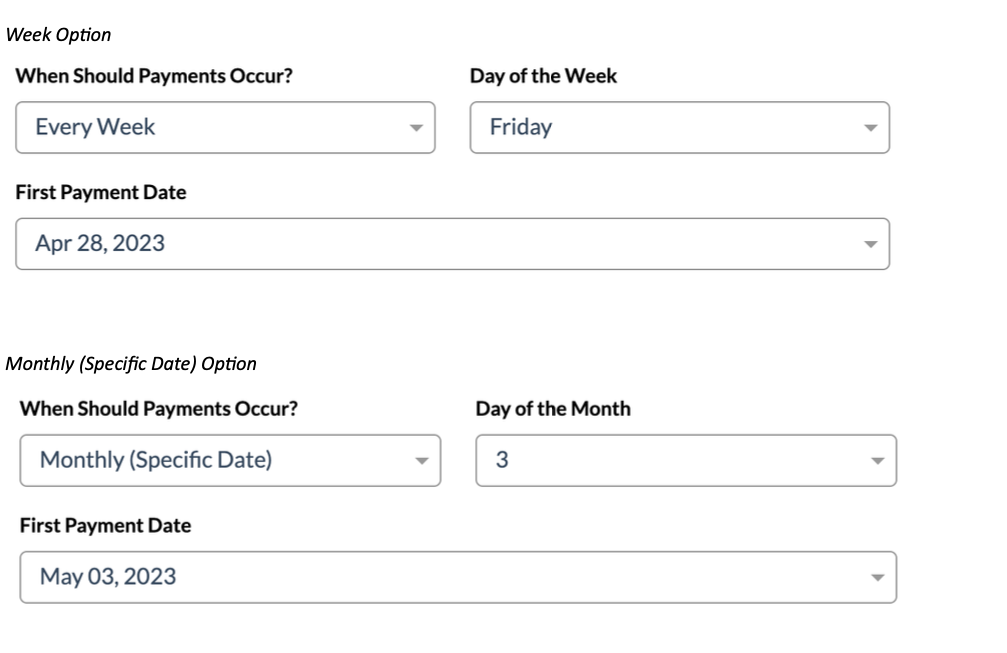This screenshot has height=653, width=1007.
Task: Click the "Day of the Week" label
Action: 543,76
